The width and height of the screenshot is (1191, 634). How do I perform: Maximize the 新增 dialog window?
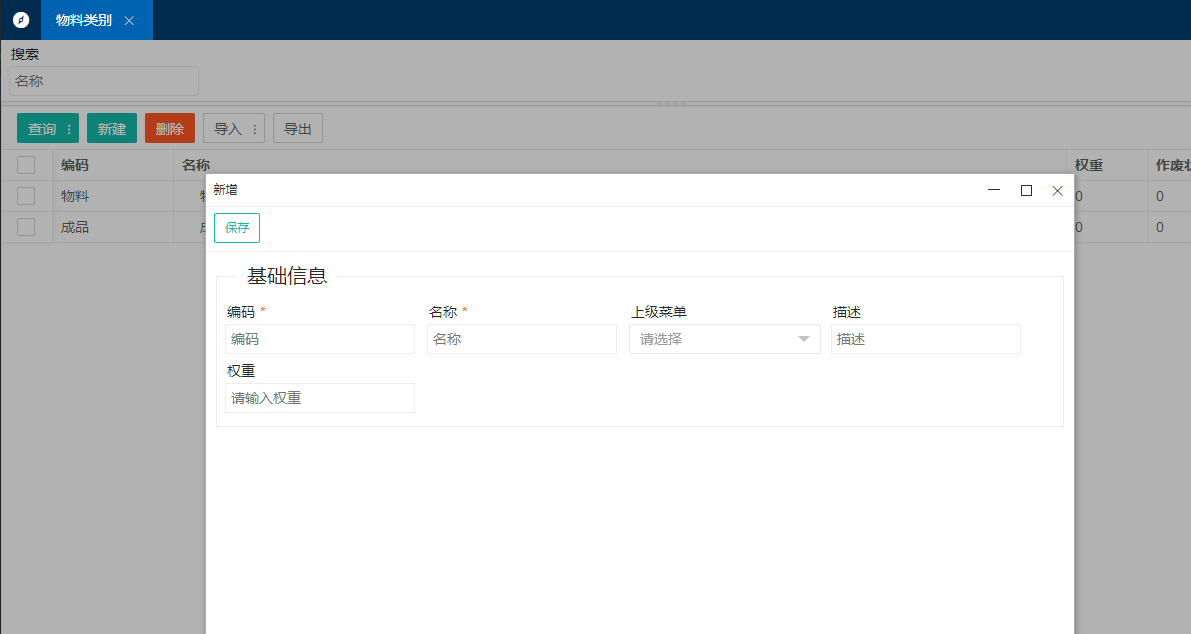coord(1026,190)
